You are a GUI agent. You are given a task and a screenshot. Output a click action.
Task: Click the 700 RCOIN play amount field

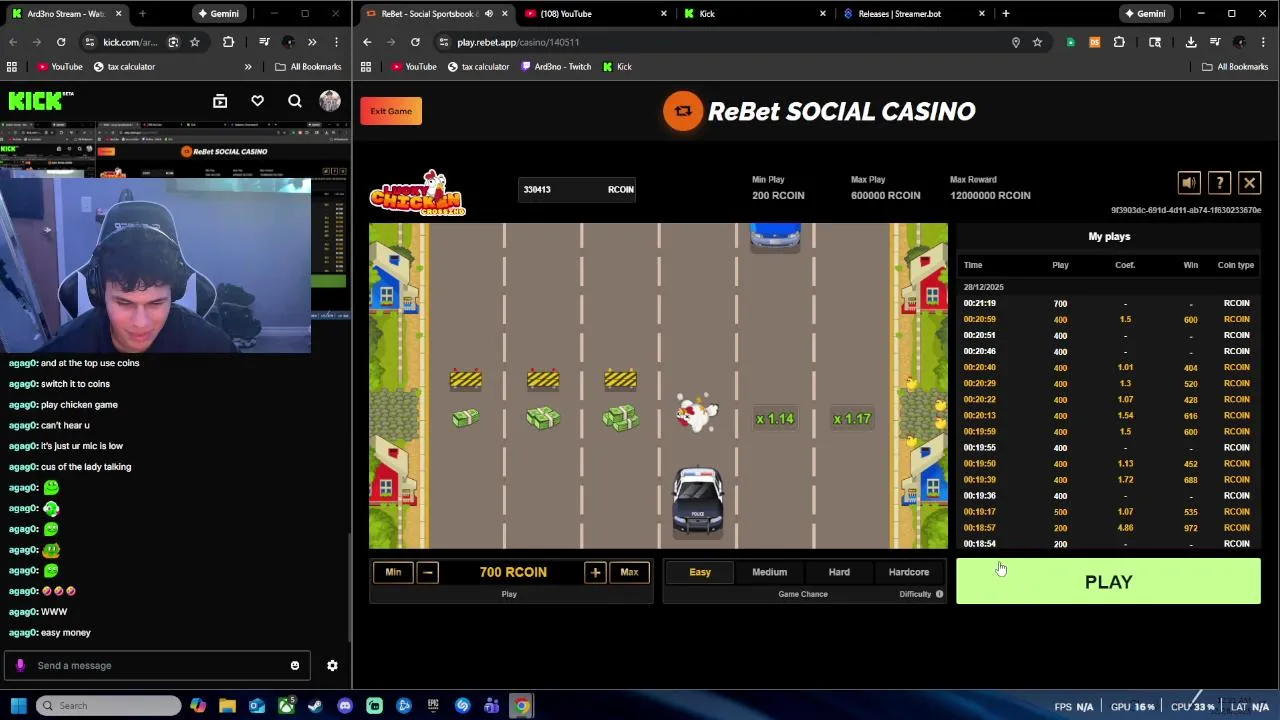(512, 572)
